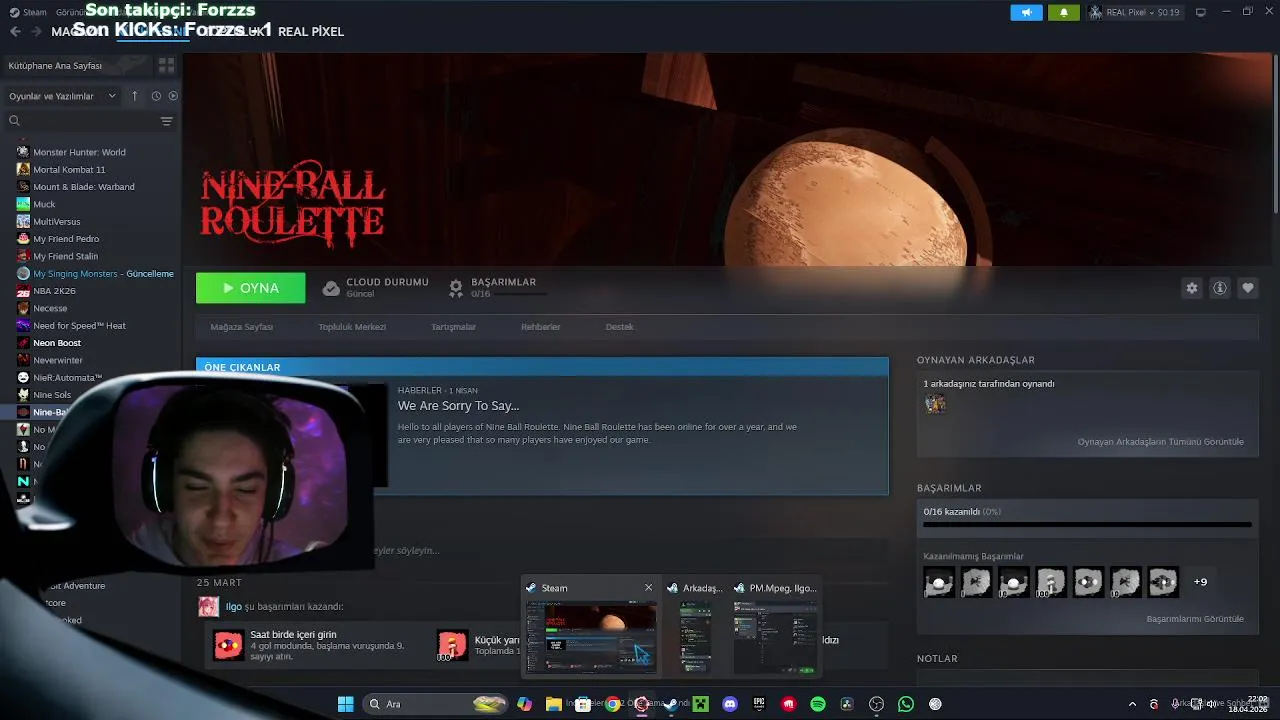Toggle the library sort-direction arrow
This screenshot has width=1280, height=720.
coord(136,96)
